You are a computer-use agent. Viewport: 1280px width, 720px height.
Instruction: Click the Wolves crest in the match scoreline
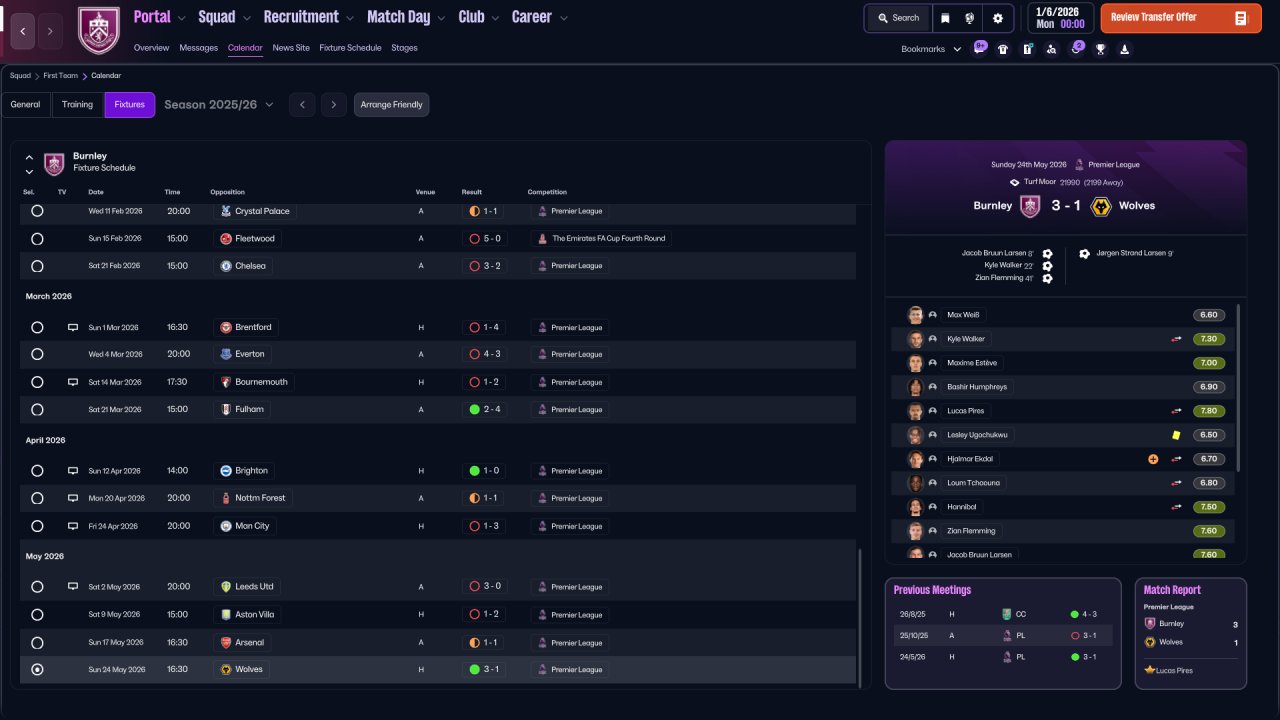click(1101, 206)
